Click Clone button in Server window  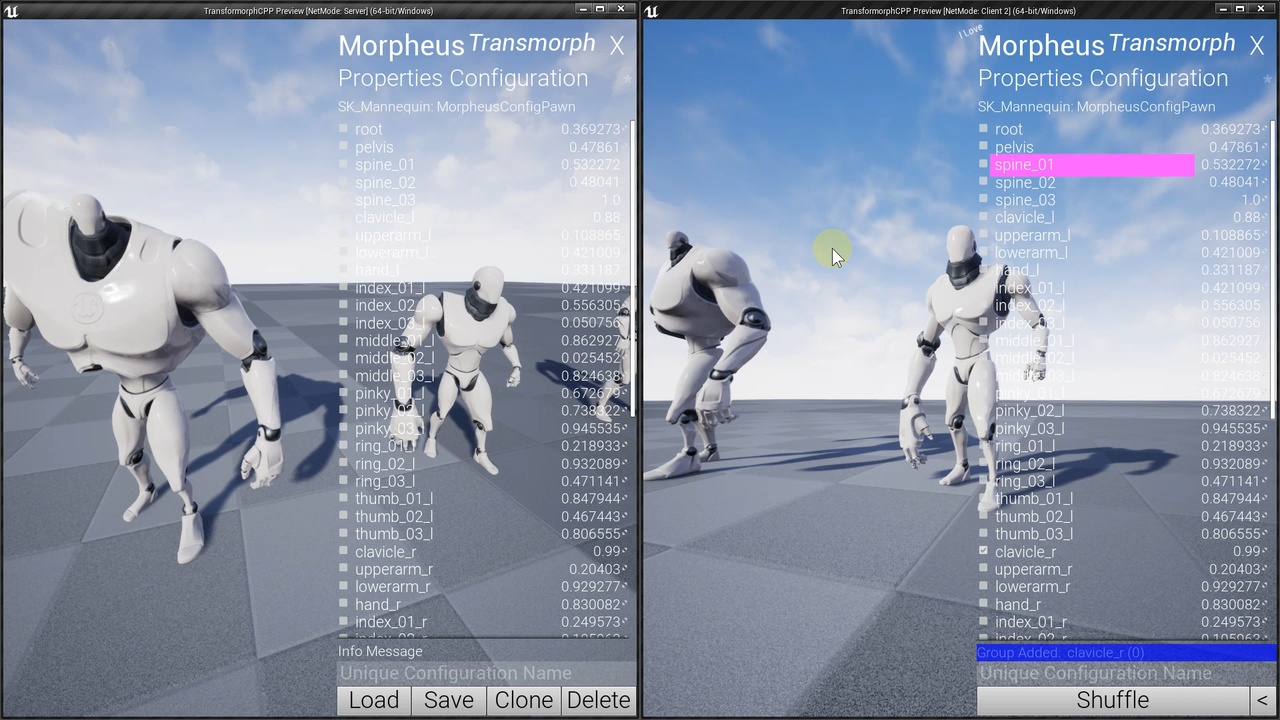click(524, 700)
